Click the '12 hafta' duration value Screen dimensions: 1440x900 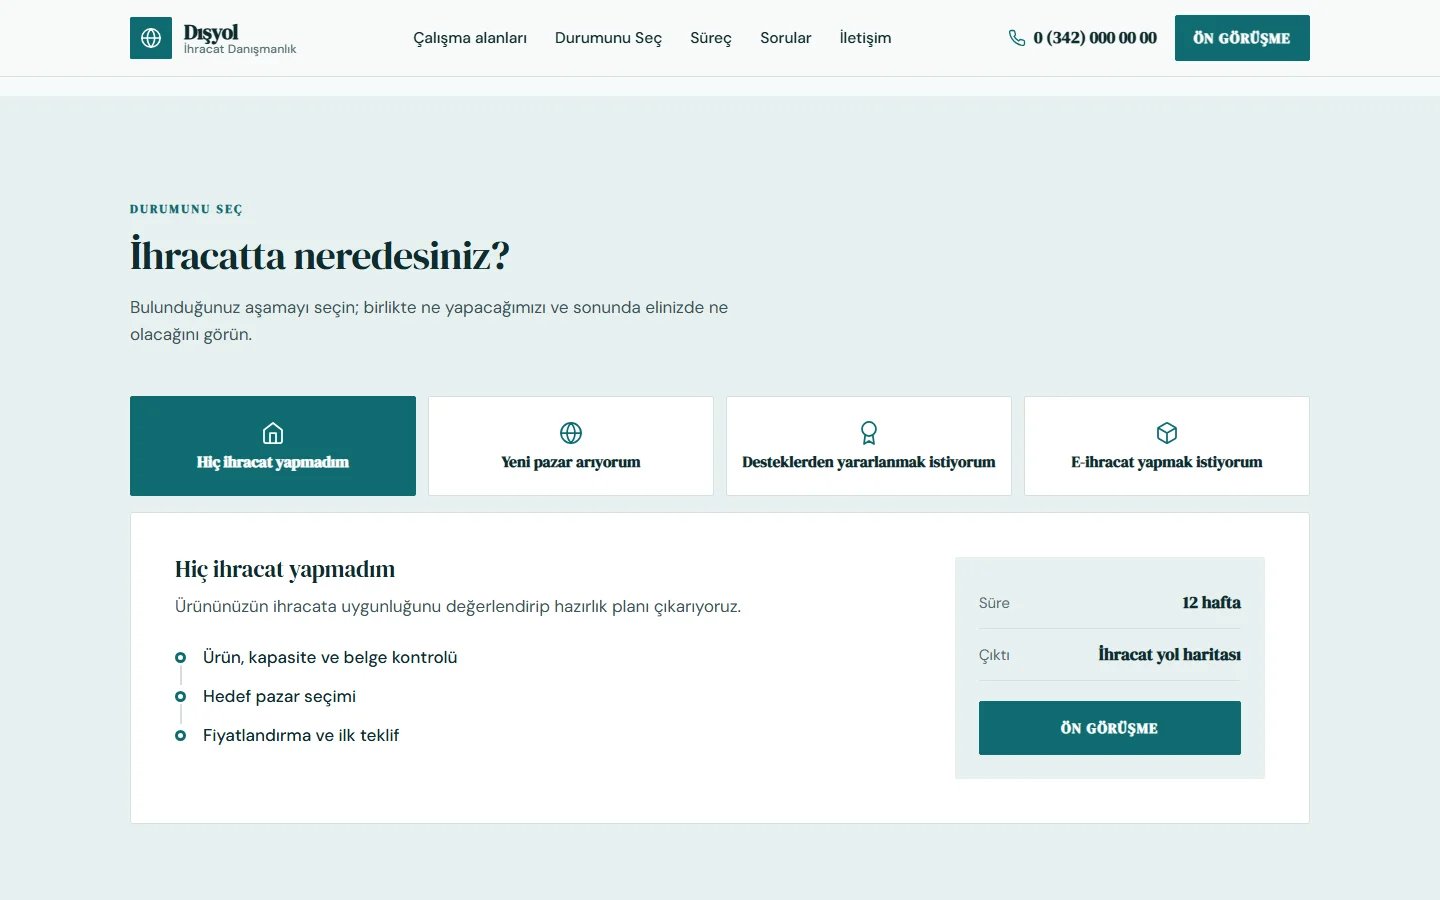pos(1211,603)
